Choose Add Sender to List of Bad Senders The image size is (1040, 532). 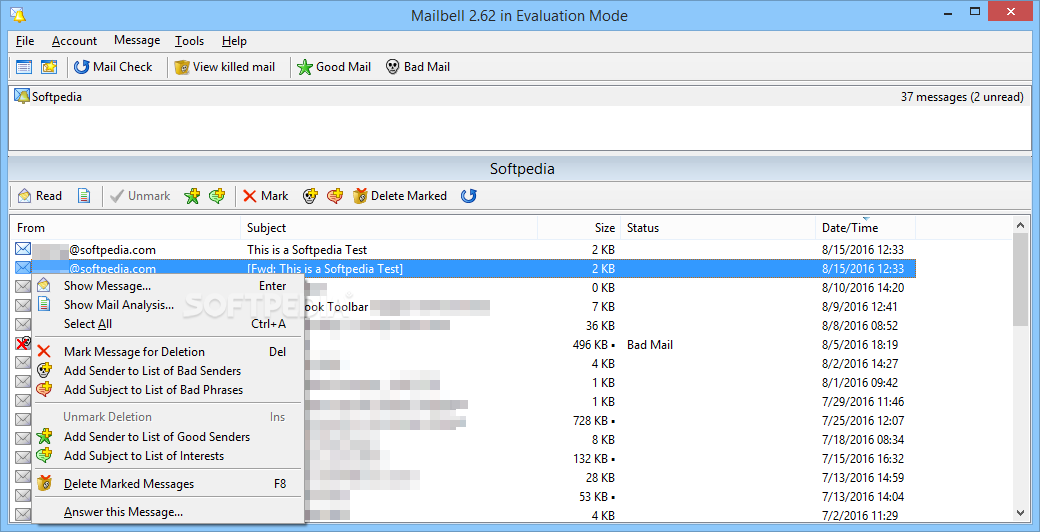click(x=168, y=371)
